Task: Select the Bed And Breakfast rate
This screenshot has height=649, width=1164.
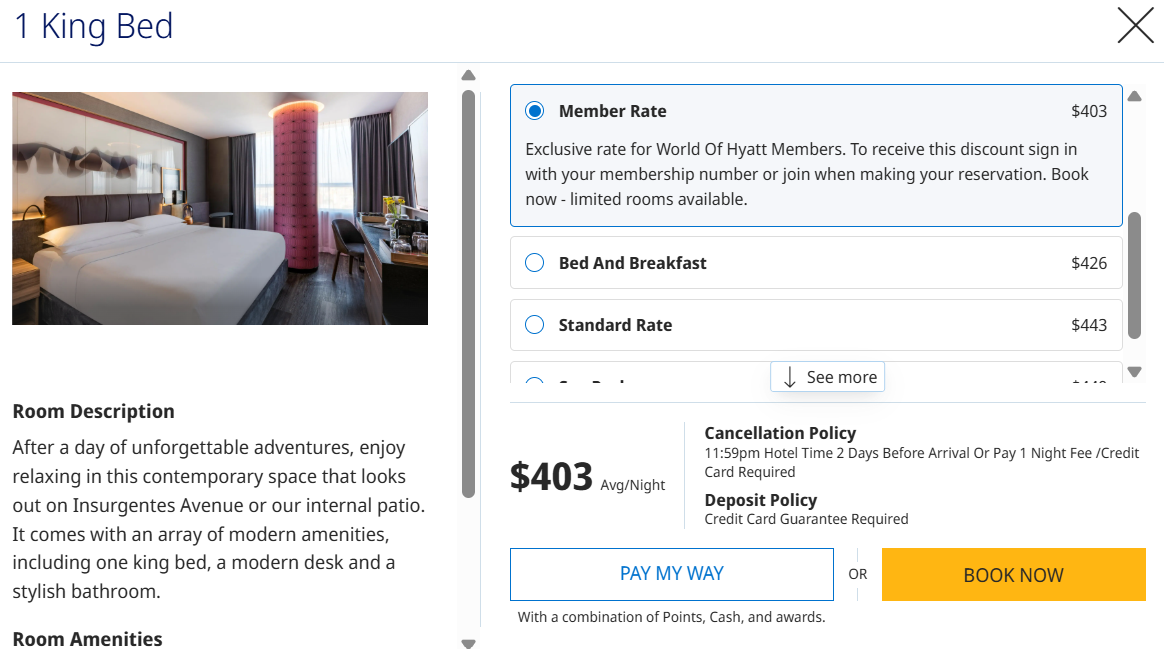Action: coord(534,262)
